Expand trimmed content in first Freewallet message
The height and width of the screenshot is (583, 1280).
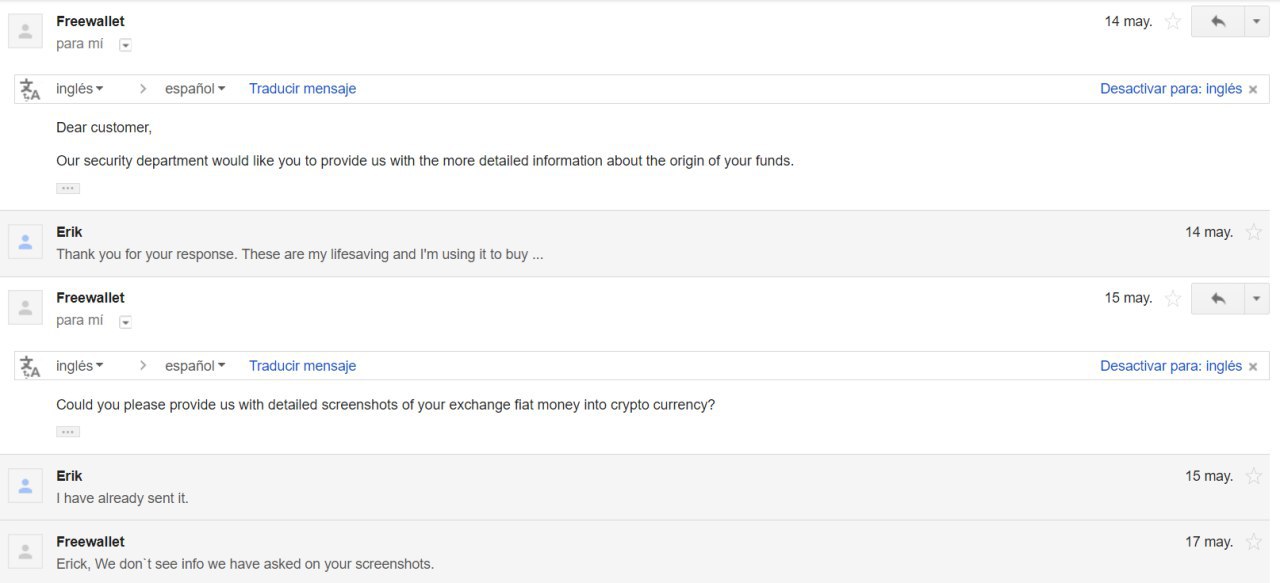point(68,188)
